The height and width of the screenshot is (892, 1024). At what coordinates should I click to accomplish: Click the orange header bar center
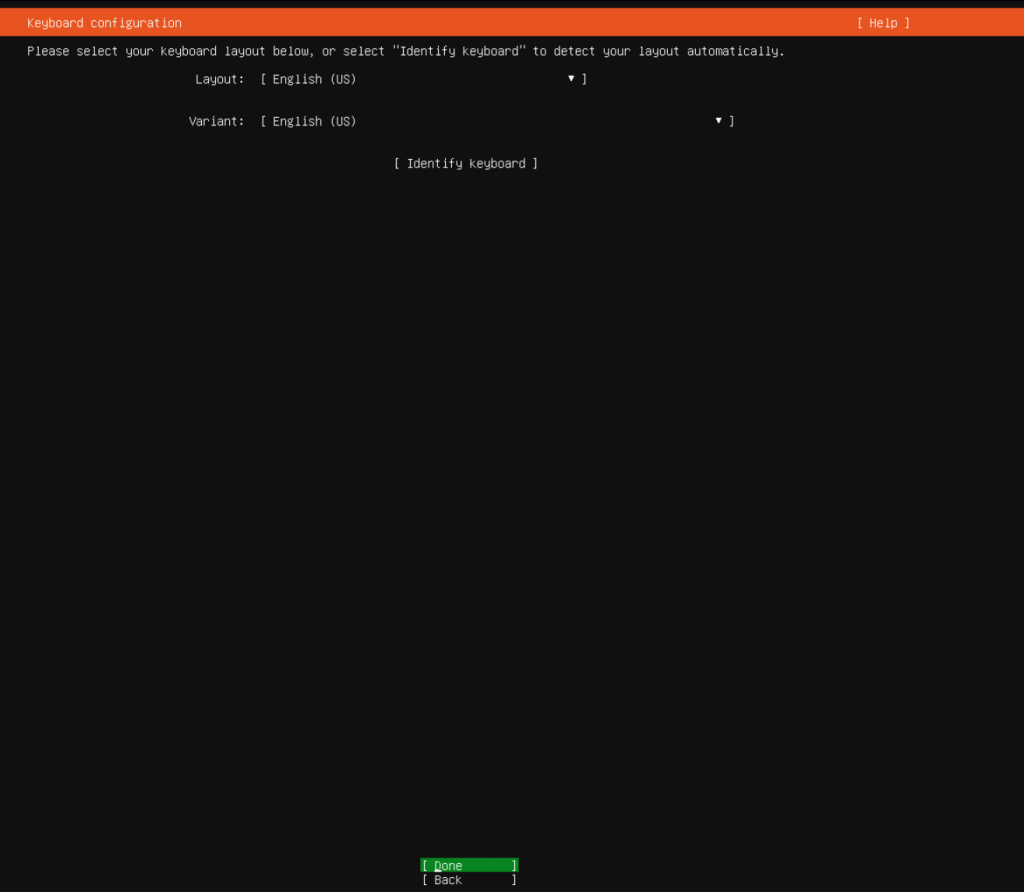[x=512, y=23]
